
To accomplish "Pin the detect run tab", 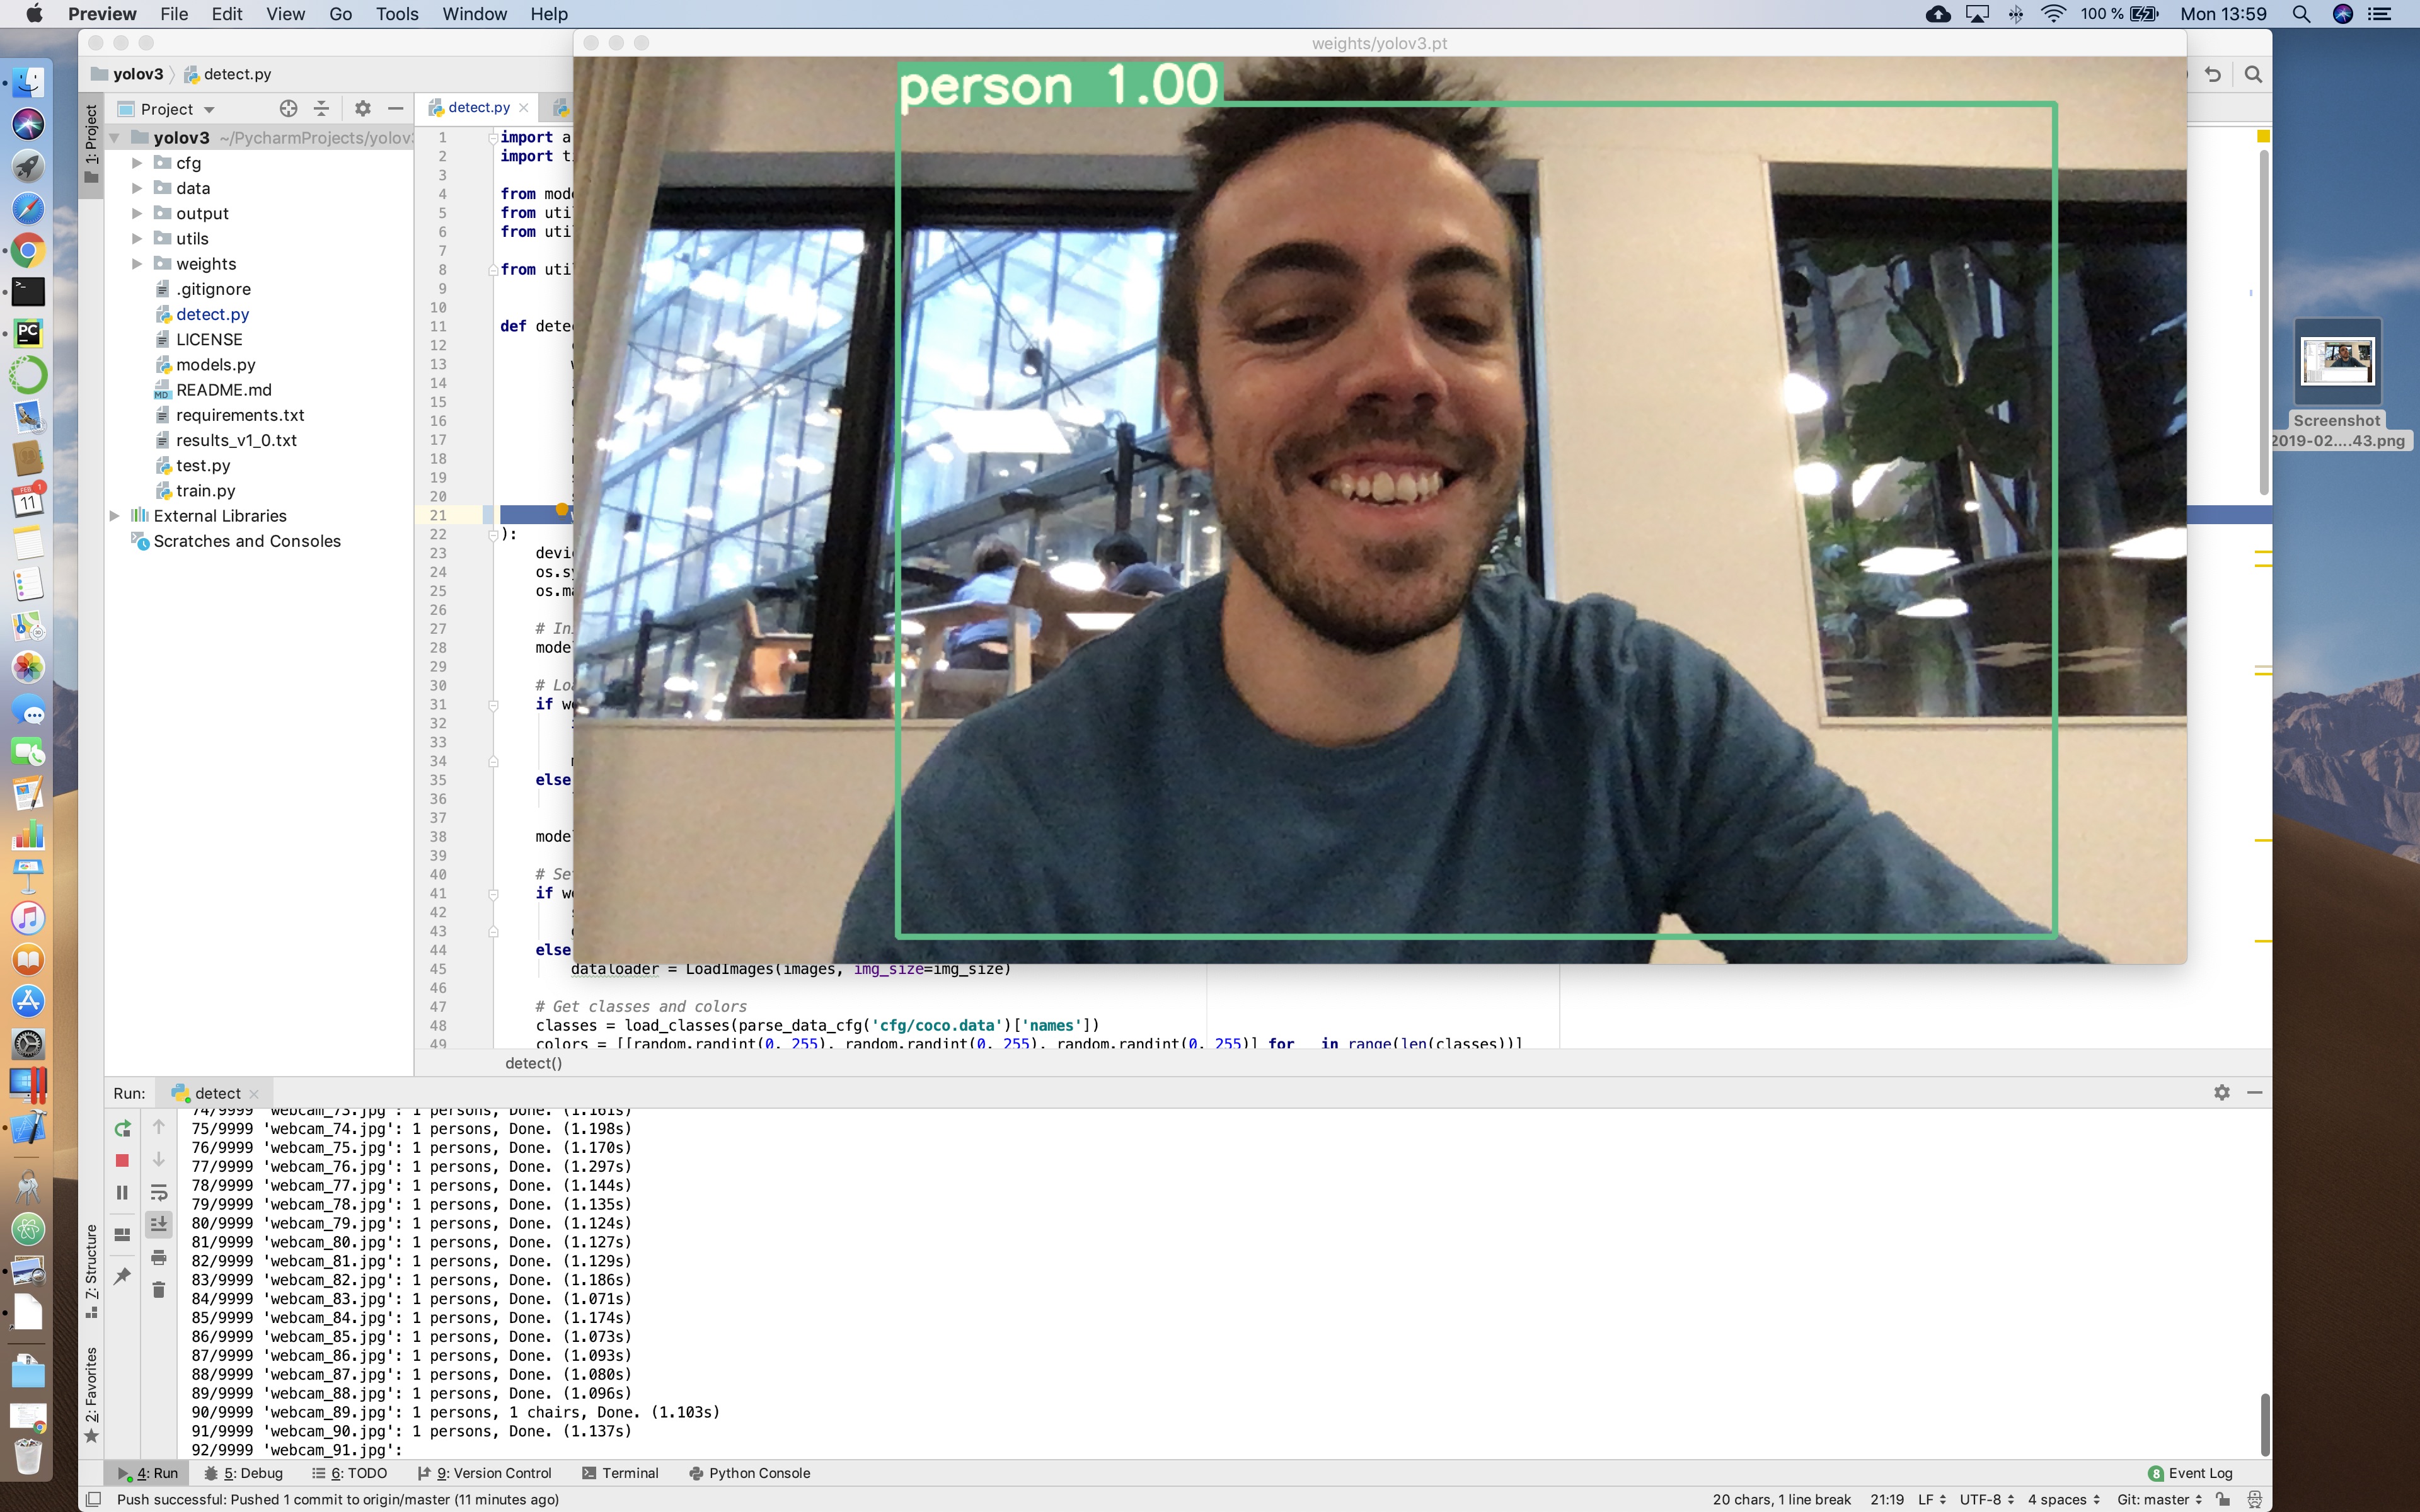I will click(123, 1275).
